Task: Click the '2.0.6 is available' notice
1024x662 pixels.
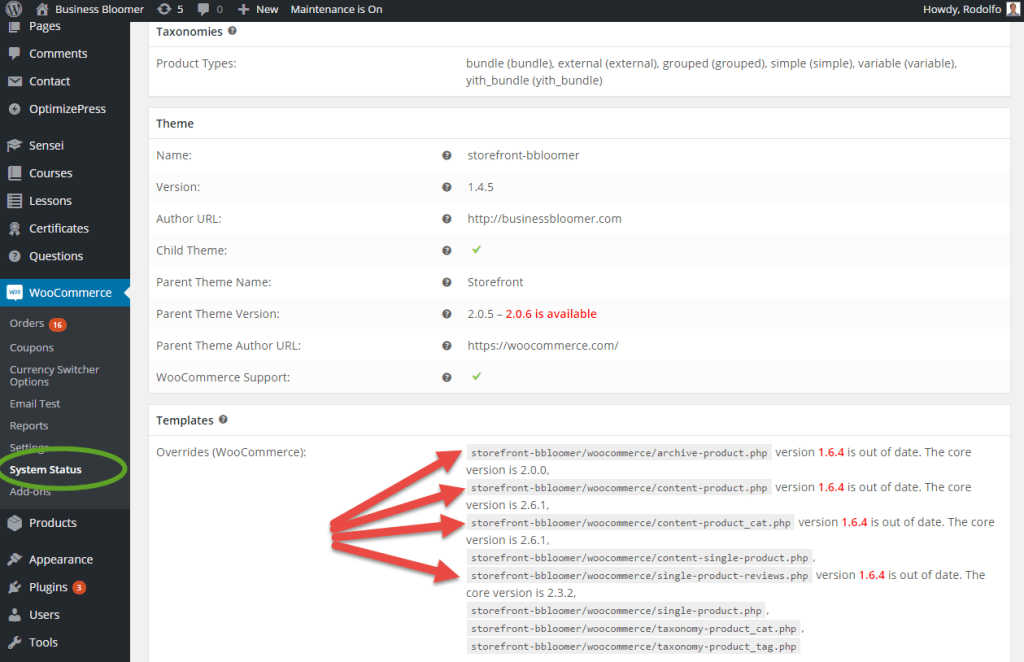Action: [551, 314]
